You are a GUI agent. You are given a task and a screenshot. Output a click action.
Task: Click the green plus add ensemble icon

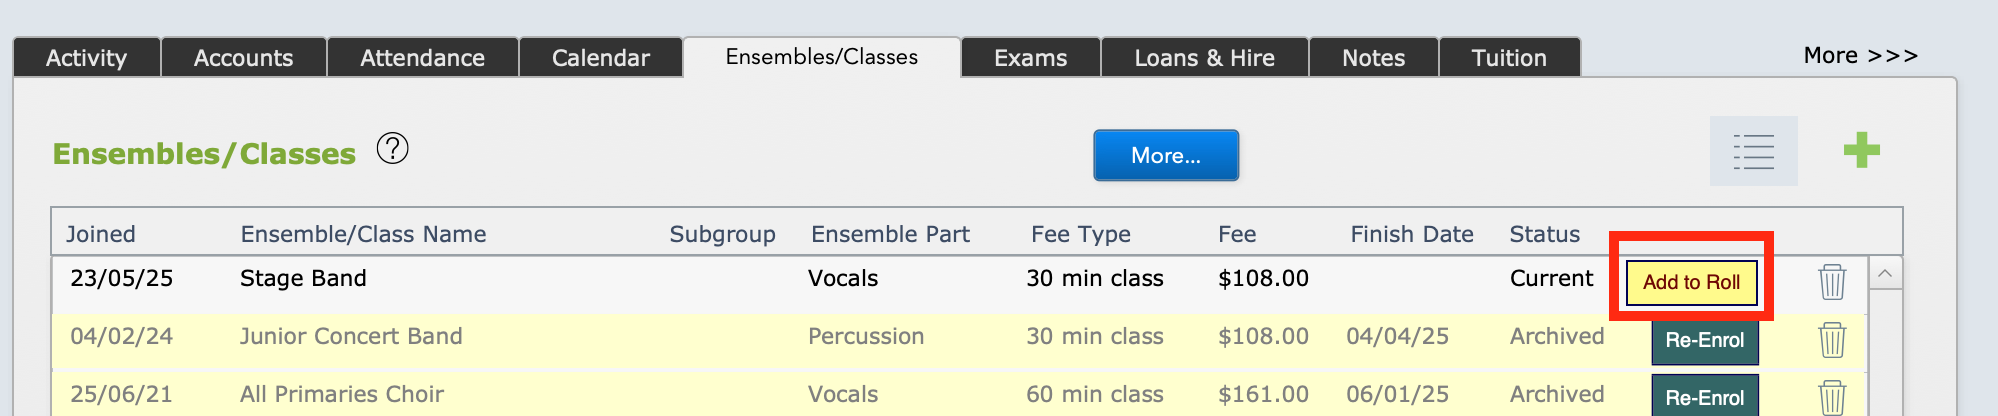(x=1861, y=151)
